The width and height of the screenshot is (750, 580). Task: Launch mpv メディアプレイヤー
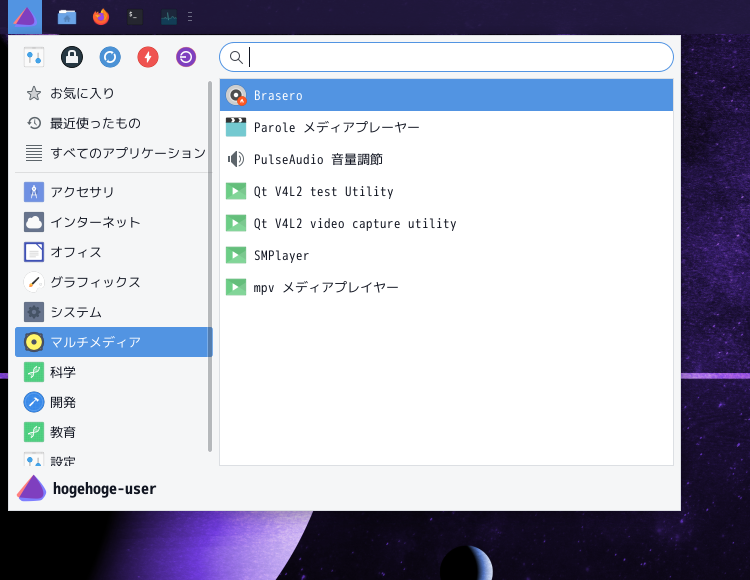coord(446,287)
